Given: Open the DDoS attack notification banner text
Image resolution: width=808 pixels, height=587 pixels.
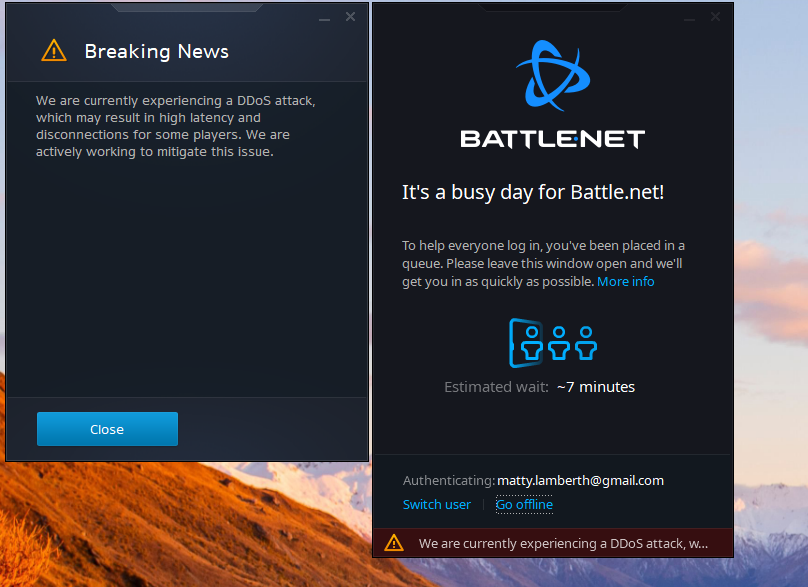Looking at the screenshot, I should tap(563, 543).
